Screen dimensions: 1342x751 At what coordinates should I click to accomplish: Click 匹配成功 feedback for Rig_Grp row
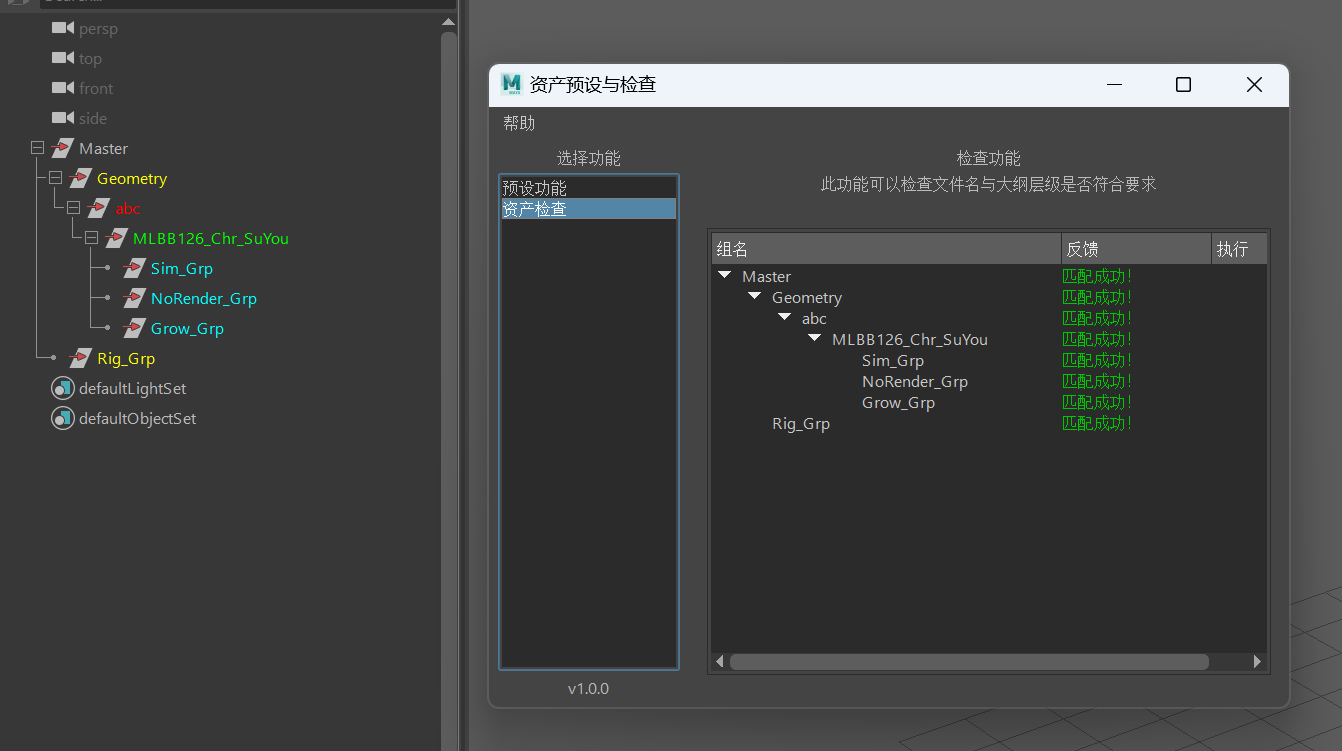1097,423
